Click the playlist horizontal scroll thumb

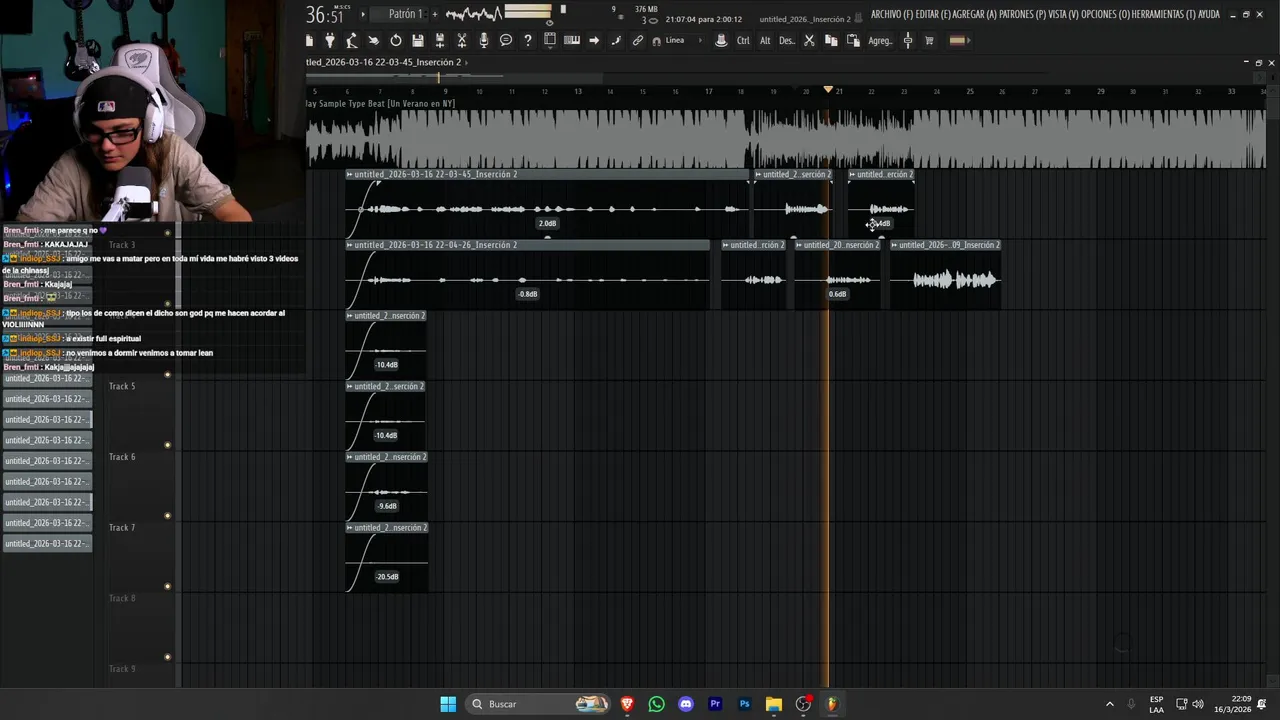click(453, 77)
